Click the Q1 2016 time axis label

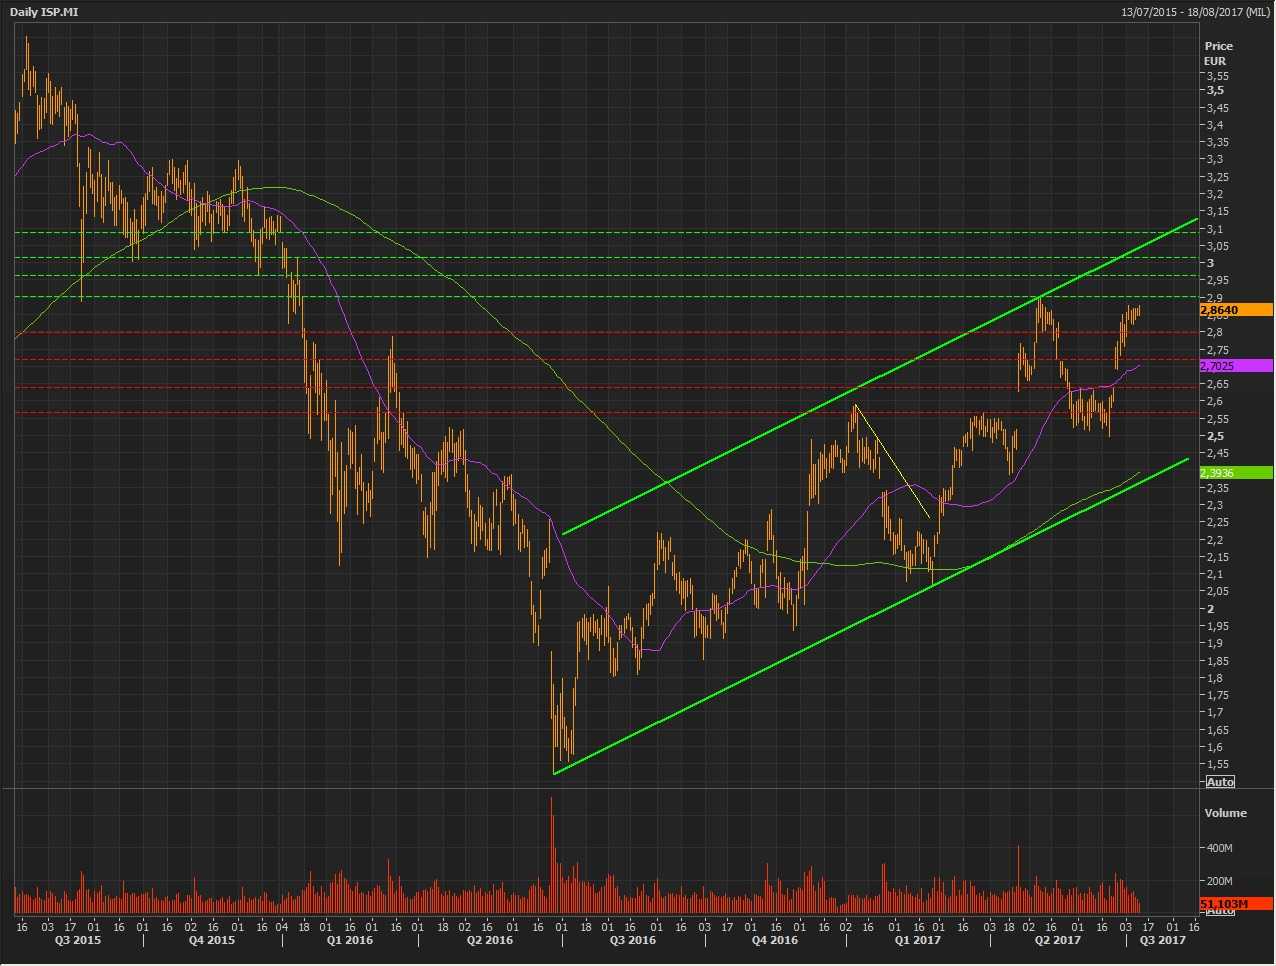(350, 940)
